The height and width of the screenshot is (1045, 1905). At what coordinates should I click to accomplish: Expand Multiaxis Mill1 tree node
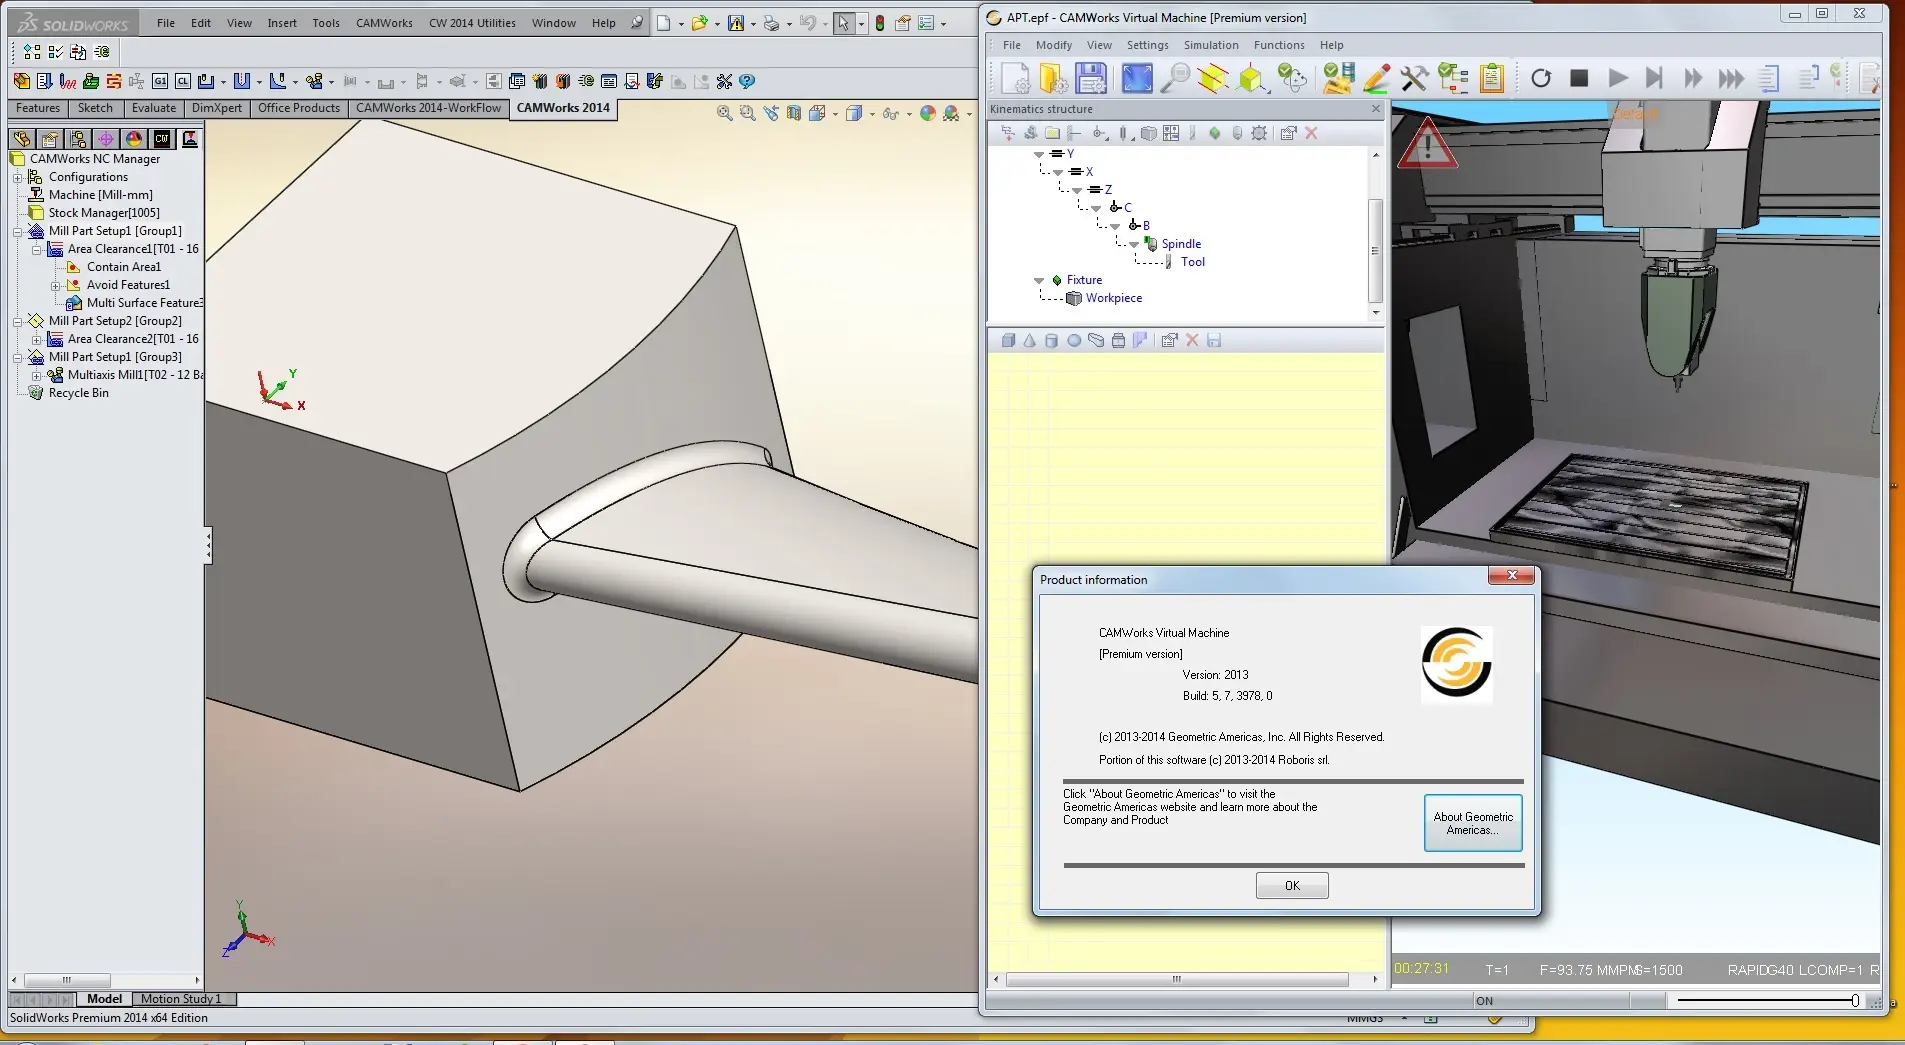click(x=36, y=376)
